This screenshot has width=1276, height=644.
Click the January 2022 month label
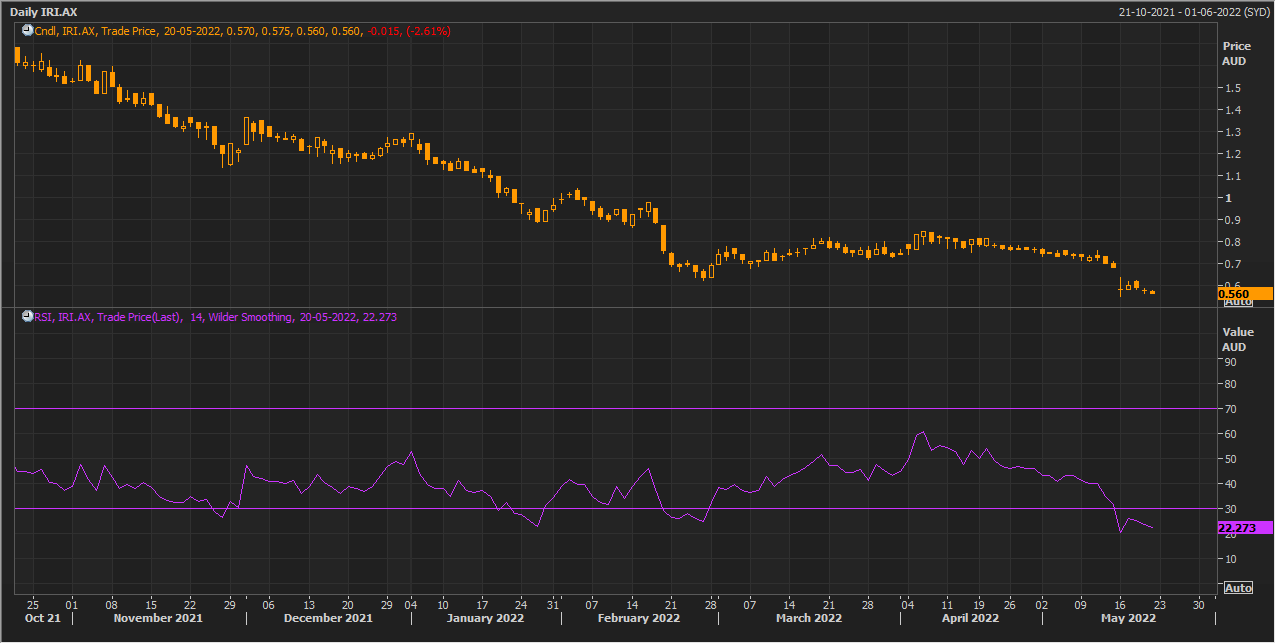coord(483,619)
